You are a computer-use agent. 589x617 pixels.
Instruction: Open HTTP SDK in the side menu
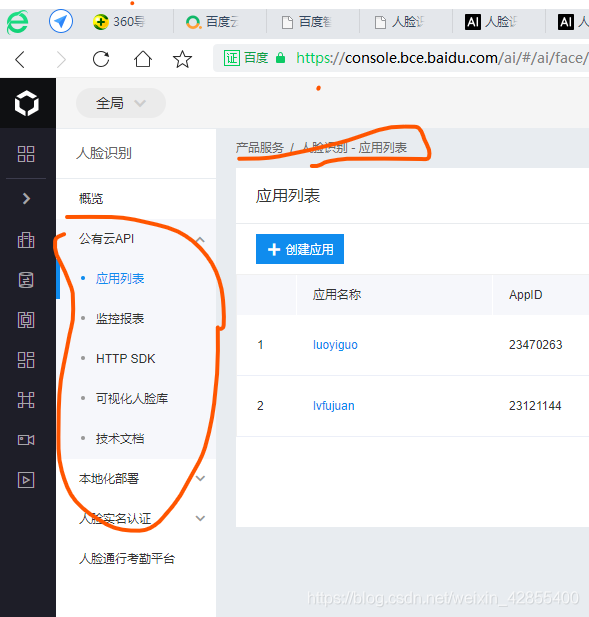tap(126, 358)
